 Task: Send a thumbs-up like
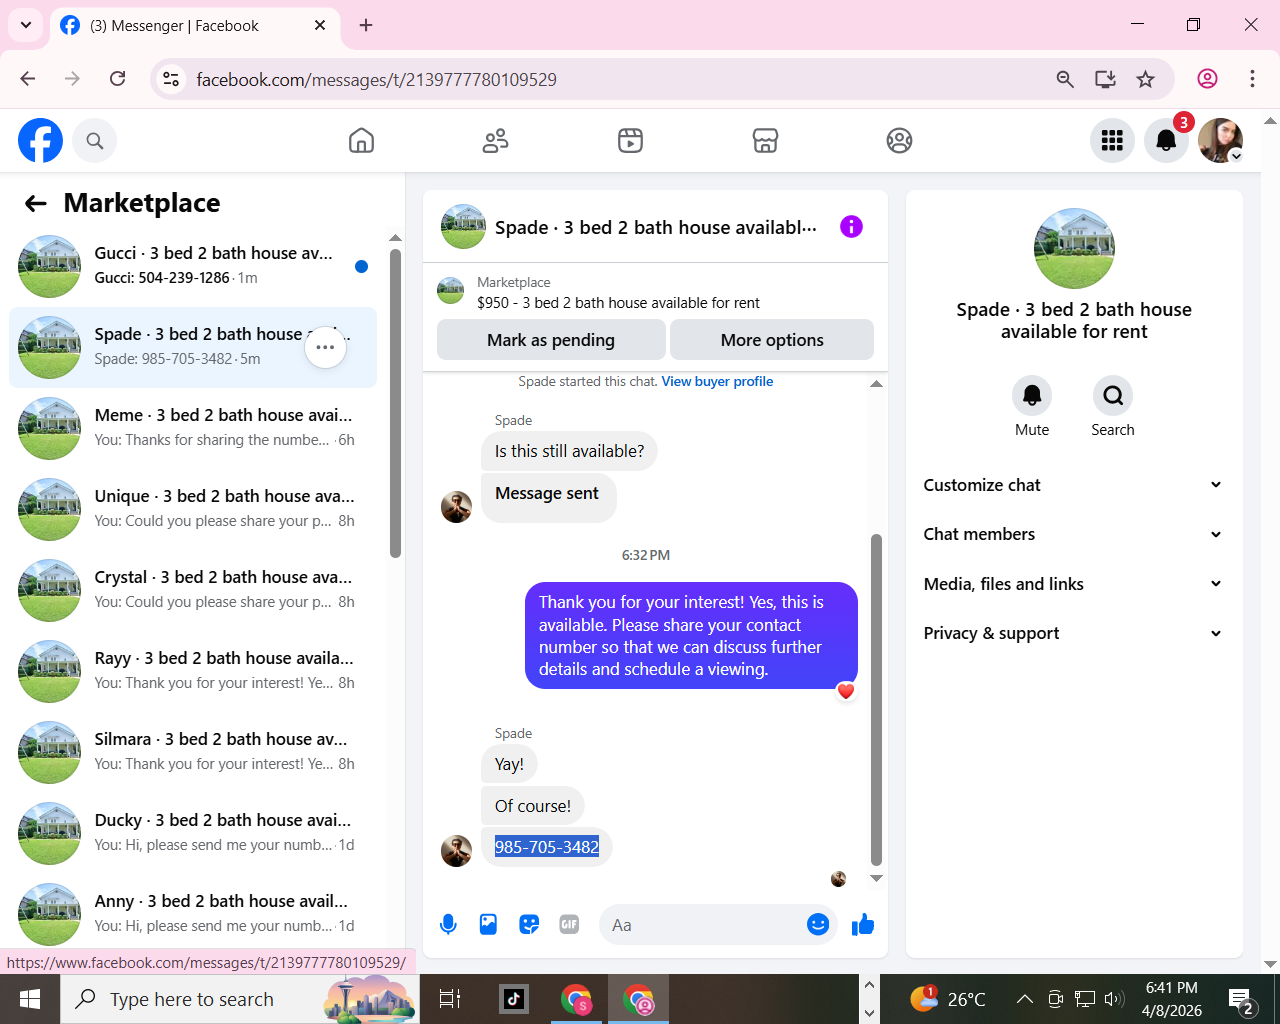pos(863,925)
